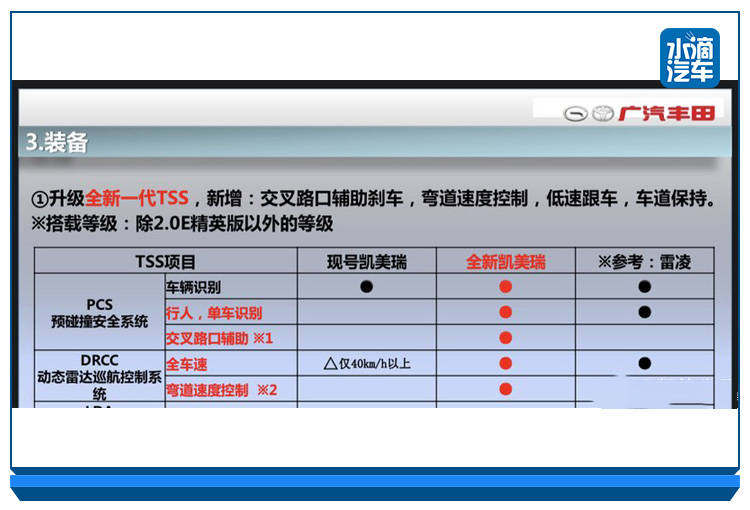Image resolution: width=750 pixels, height=510 pixels.
Task: Click the '弯道速度控制 ※2' row label
Action: [x=221, y=390]
